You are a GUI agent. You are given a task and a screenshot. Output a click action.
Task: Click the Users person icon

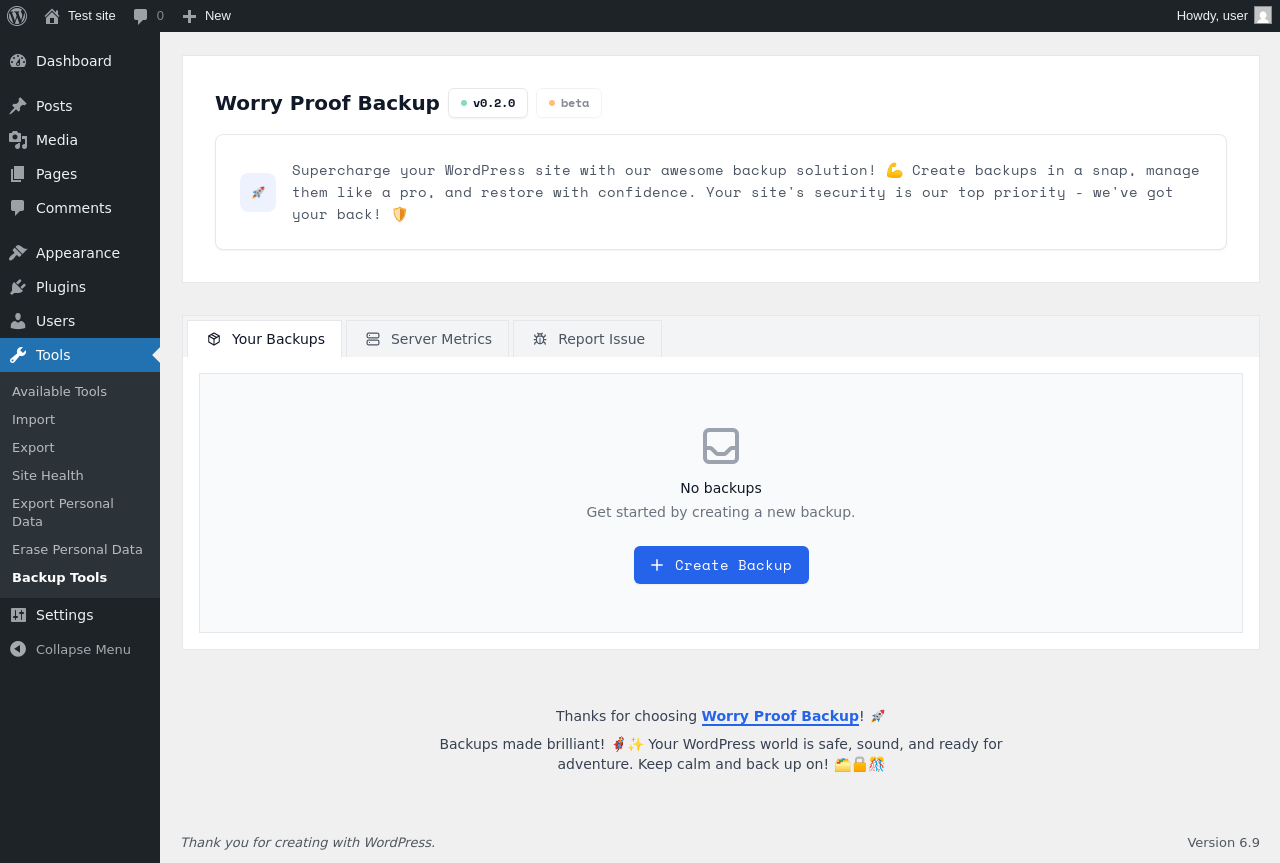point(18,321)
